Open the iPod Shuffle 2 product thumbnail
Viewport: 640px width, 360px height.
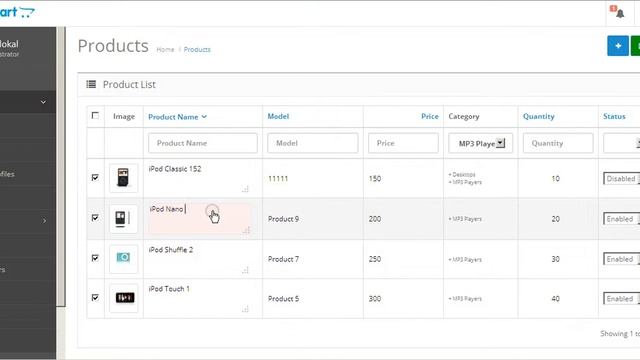coord(123,258)
